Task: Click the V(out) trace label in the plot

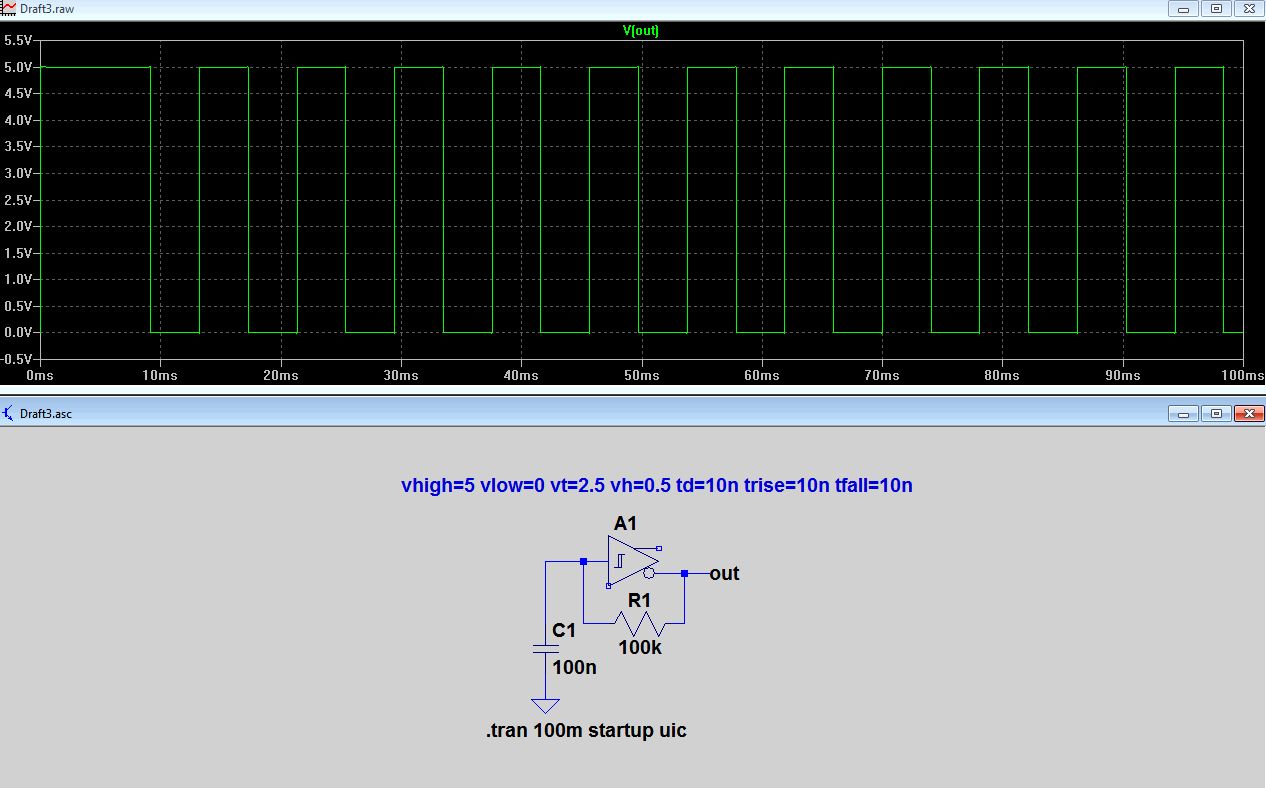Action: pos(641,31)
